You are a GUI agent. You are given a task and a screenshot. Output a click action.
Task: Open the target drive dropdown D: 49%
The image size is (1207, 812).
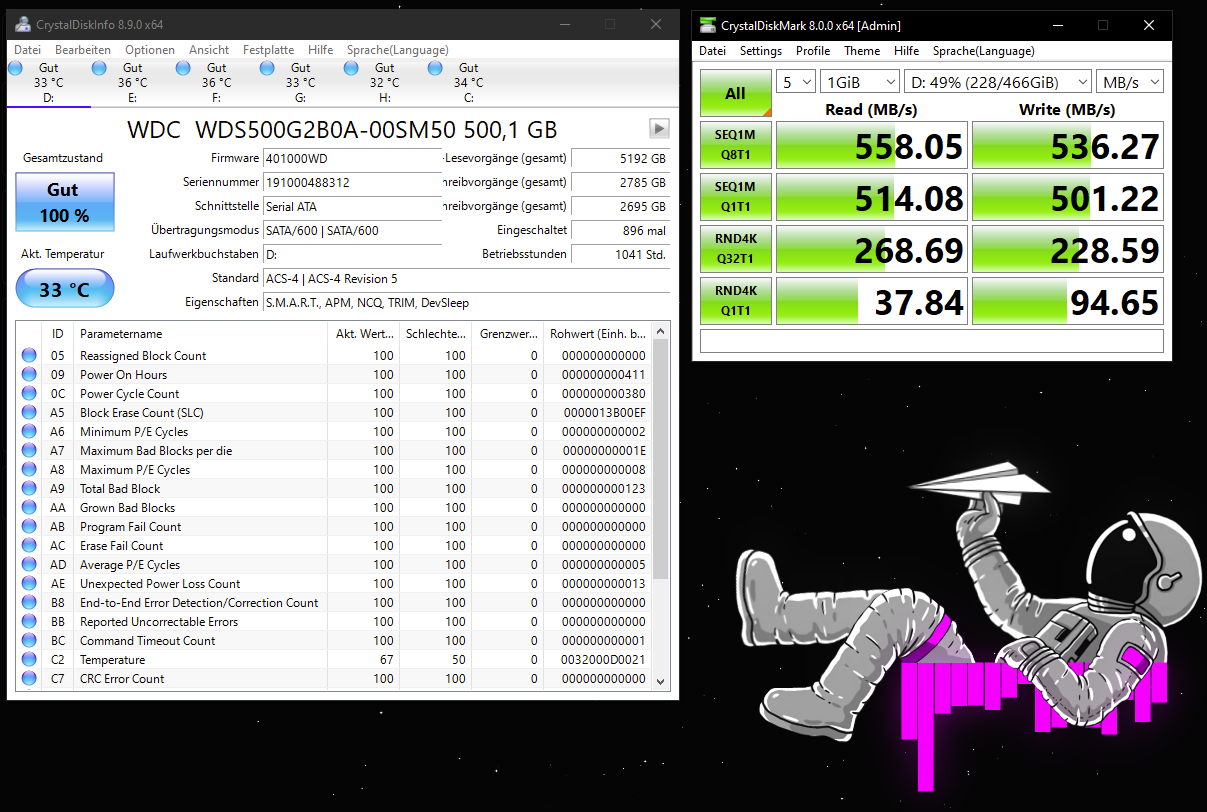(997, 82)
